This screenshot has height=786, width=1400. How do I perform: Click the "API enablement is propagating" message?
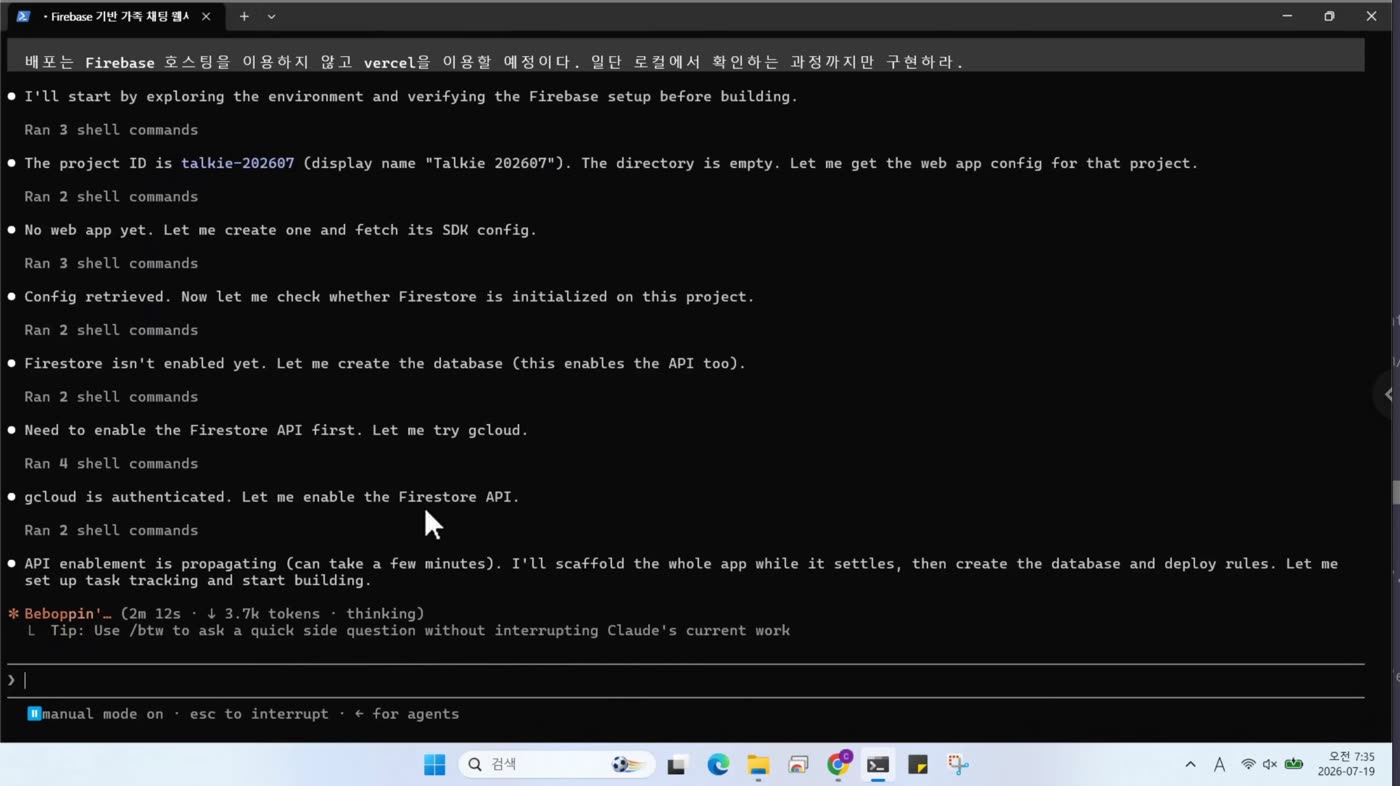click(x=681, y=572)
